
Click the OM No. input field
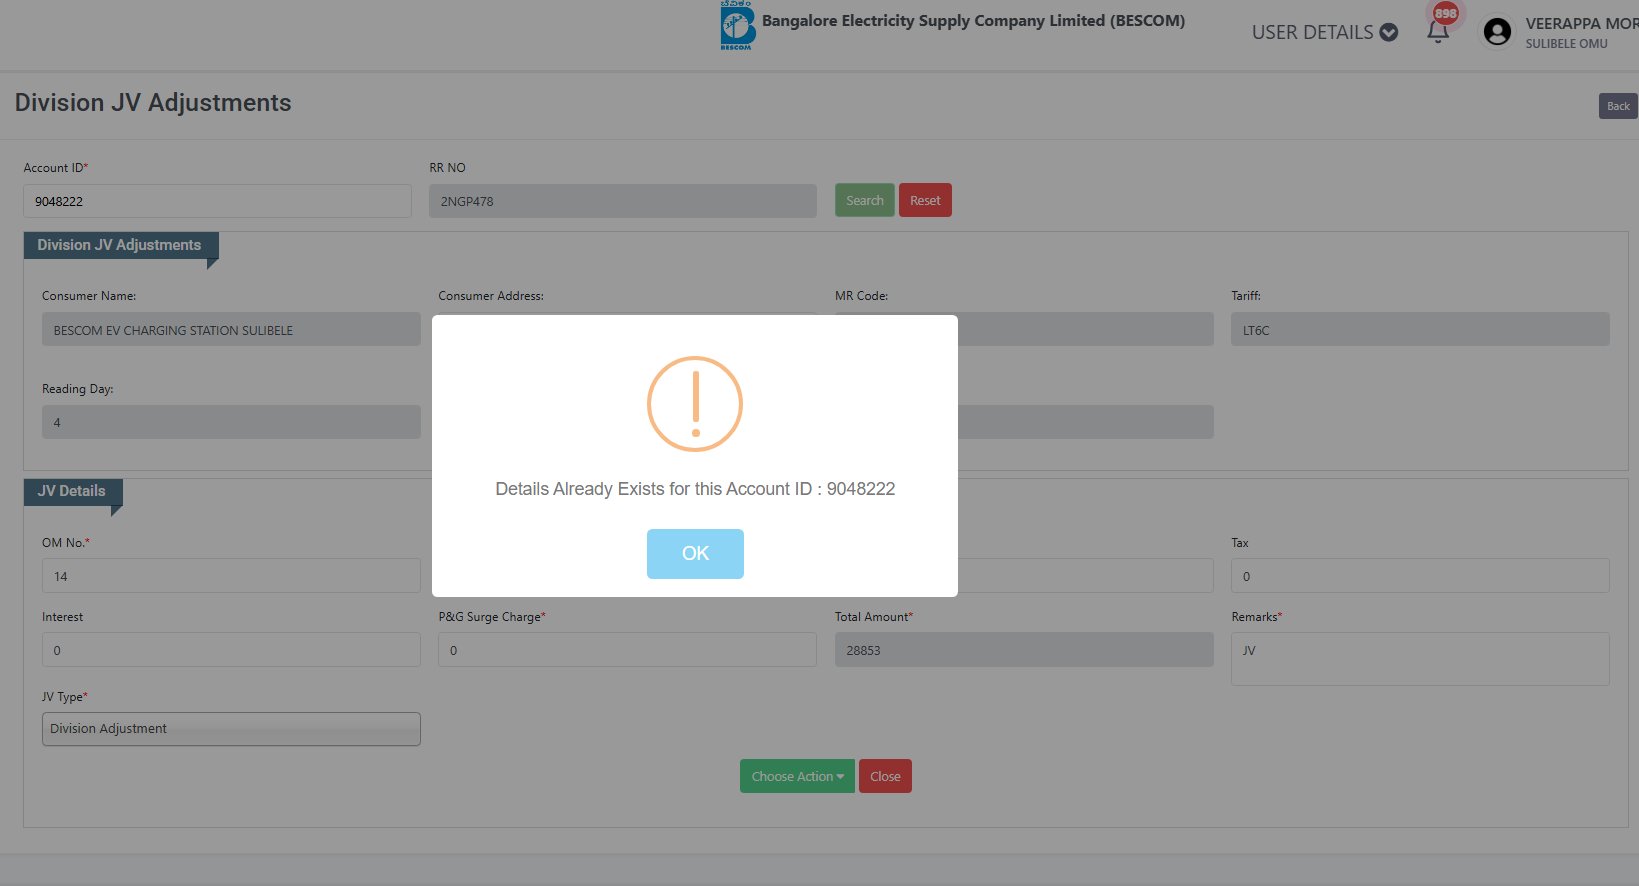(x=231, y=576)
